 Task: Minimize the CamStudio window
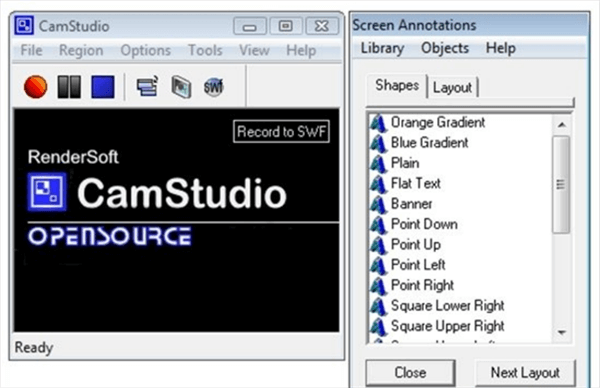pyautogui.click(x=249, y=26)
